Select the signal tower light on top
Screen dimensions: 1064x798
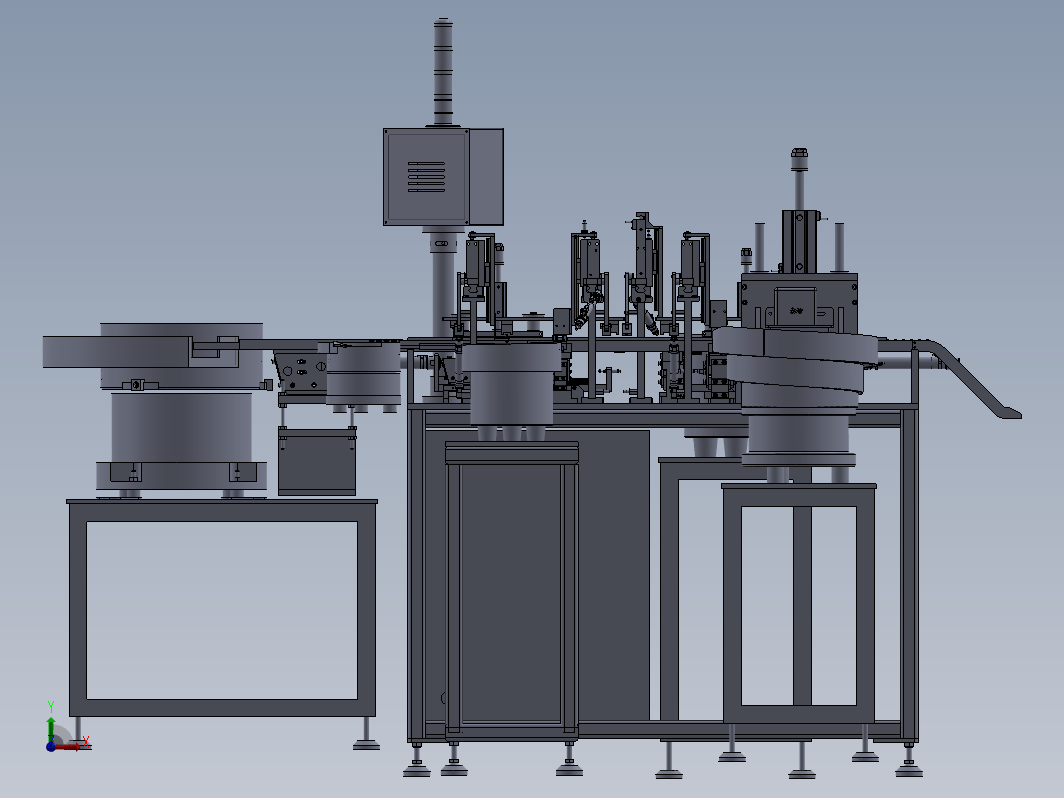[443, 71]
